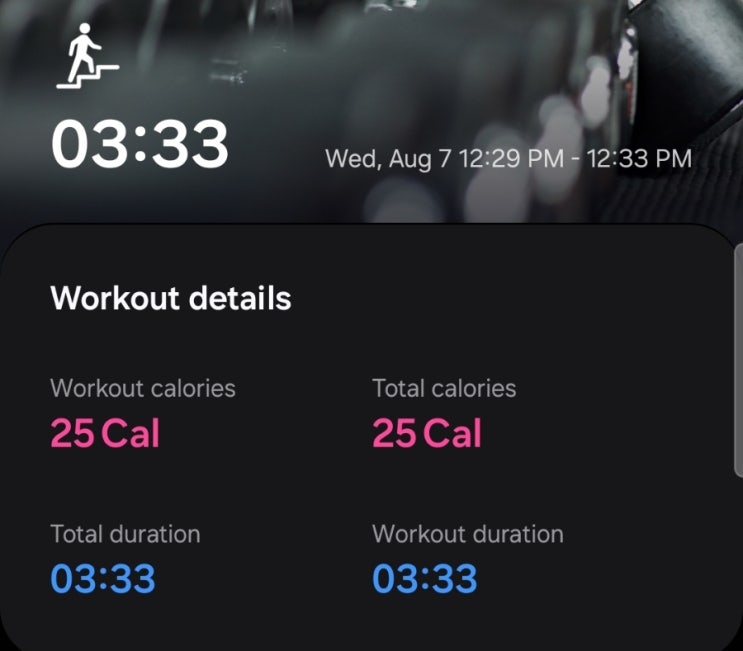This screenshot has width=743, height=651.
Task: Tap the blue 03:33 under Total duration
Action: click(103, 579)
